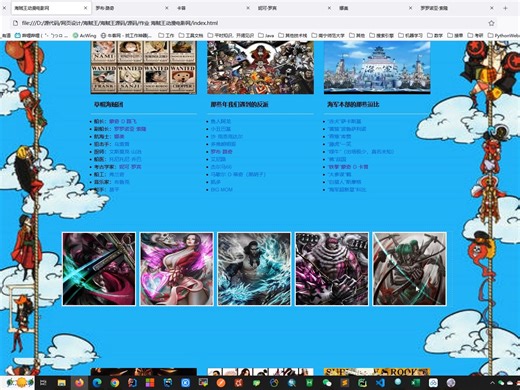Close the 罗布·路奇 tab
Image resolution: width=520 pixels, height=390 pixels.
(x=167, y=8)
